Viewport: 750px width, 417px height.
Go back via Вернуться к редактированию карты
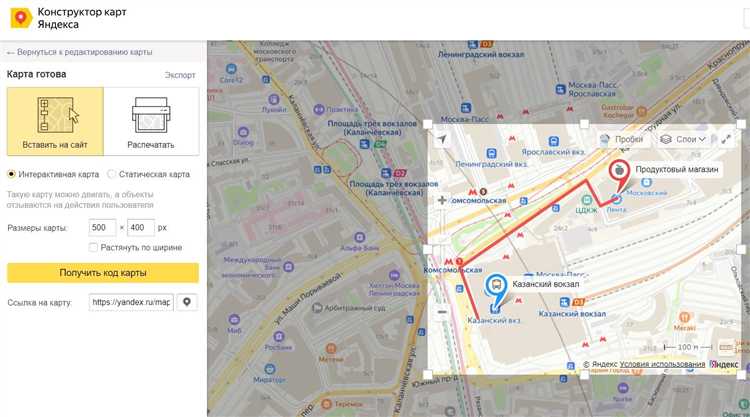[79, 52]
